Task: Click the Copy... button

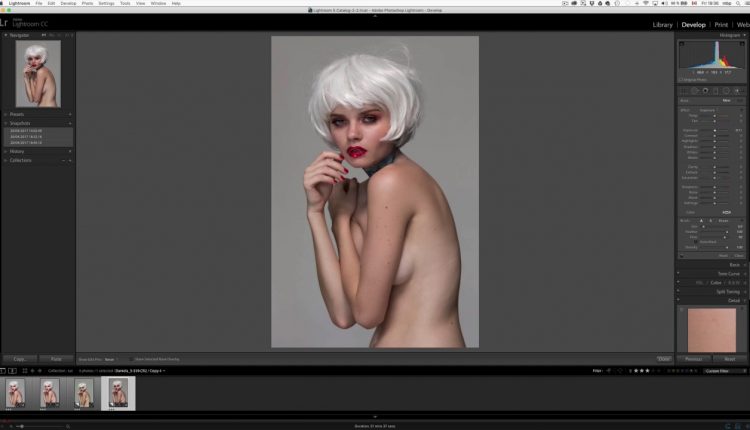Action: 20,359
